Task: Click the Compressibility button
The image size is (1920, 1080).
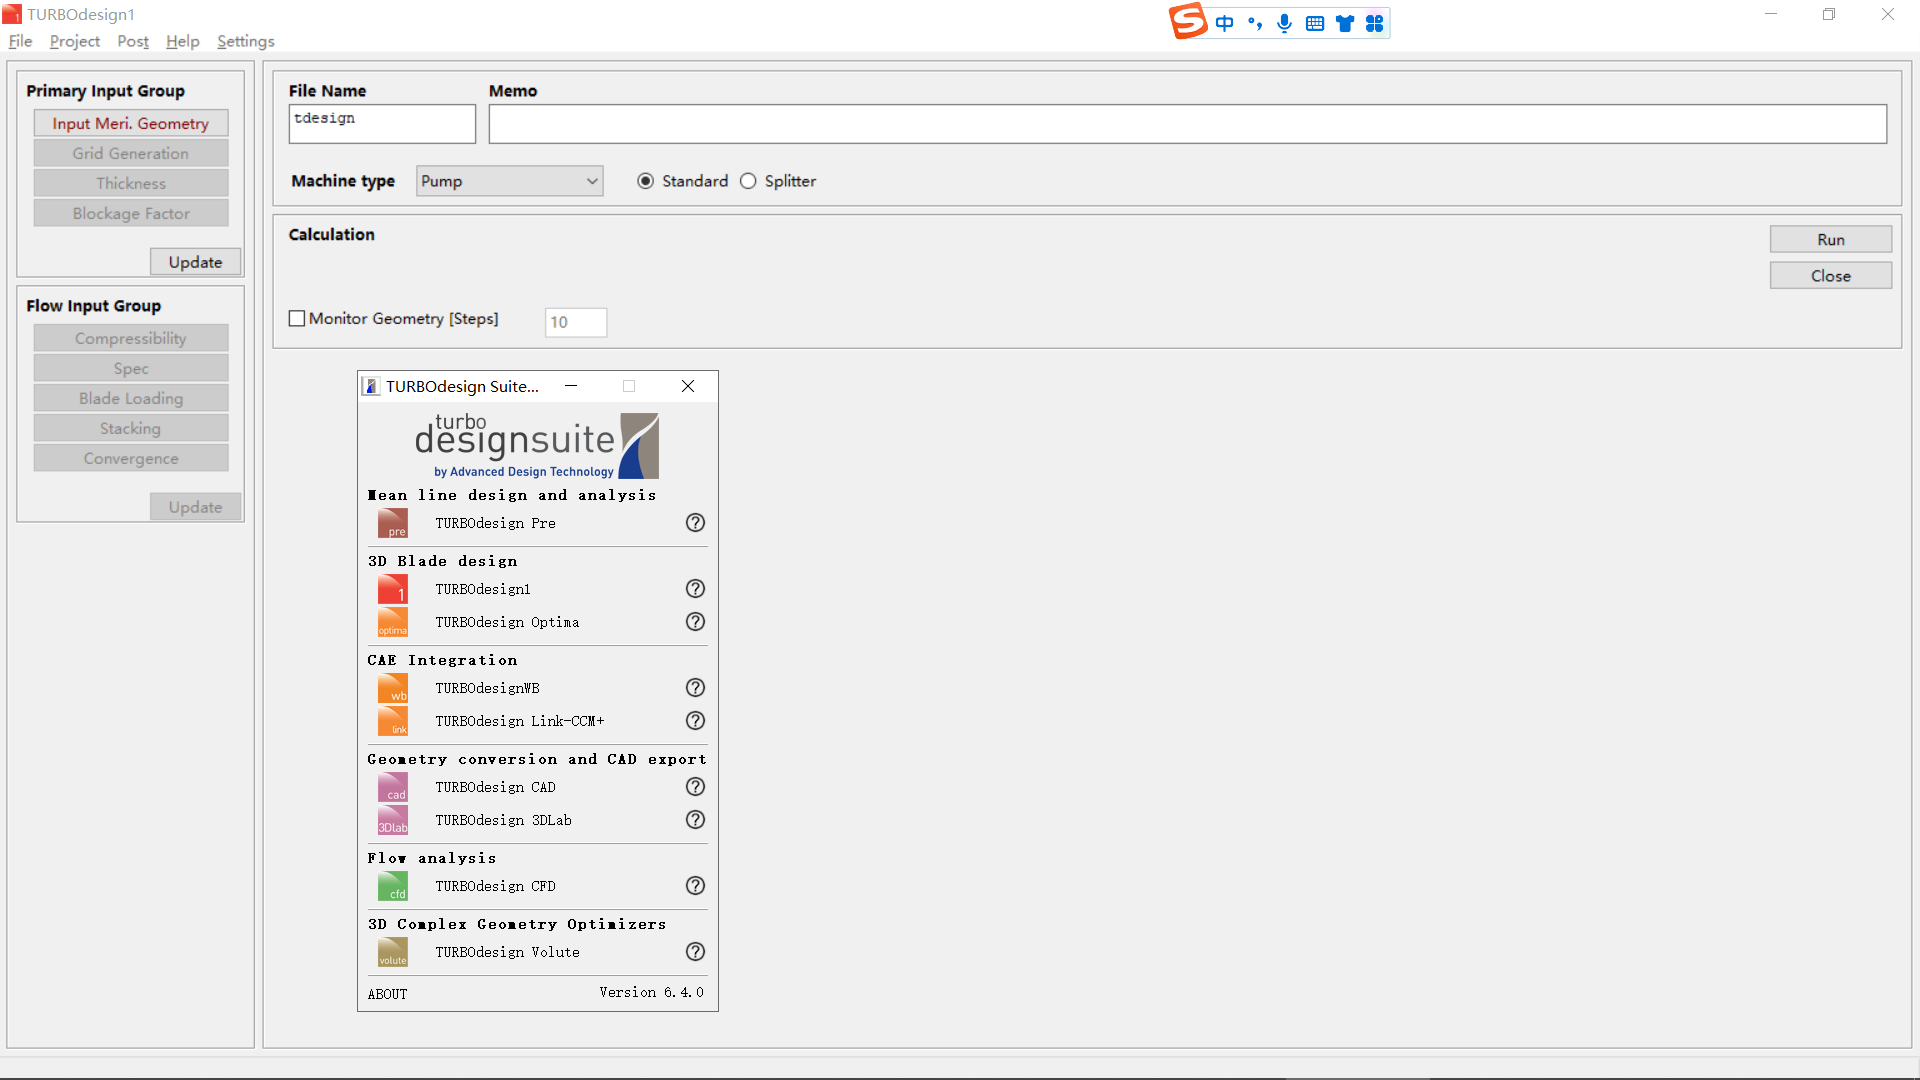Action: click(x=131, y=338)
